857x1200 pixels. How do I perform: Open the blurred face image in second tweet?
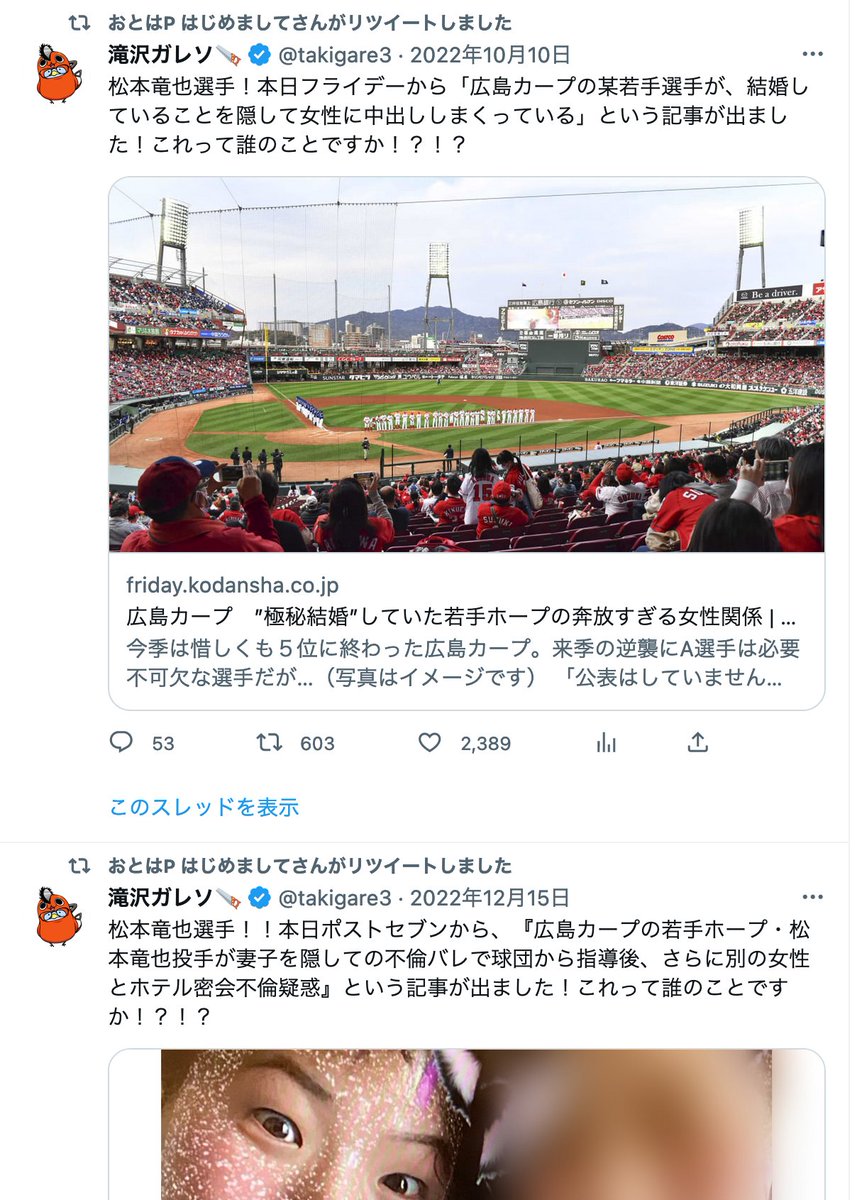click(467, 1124)
